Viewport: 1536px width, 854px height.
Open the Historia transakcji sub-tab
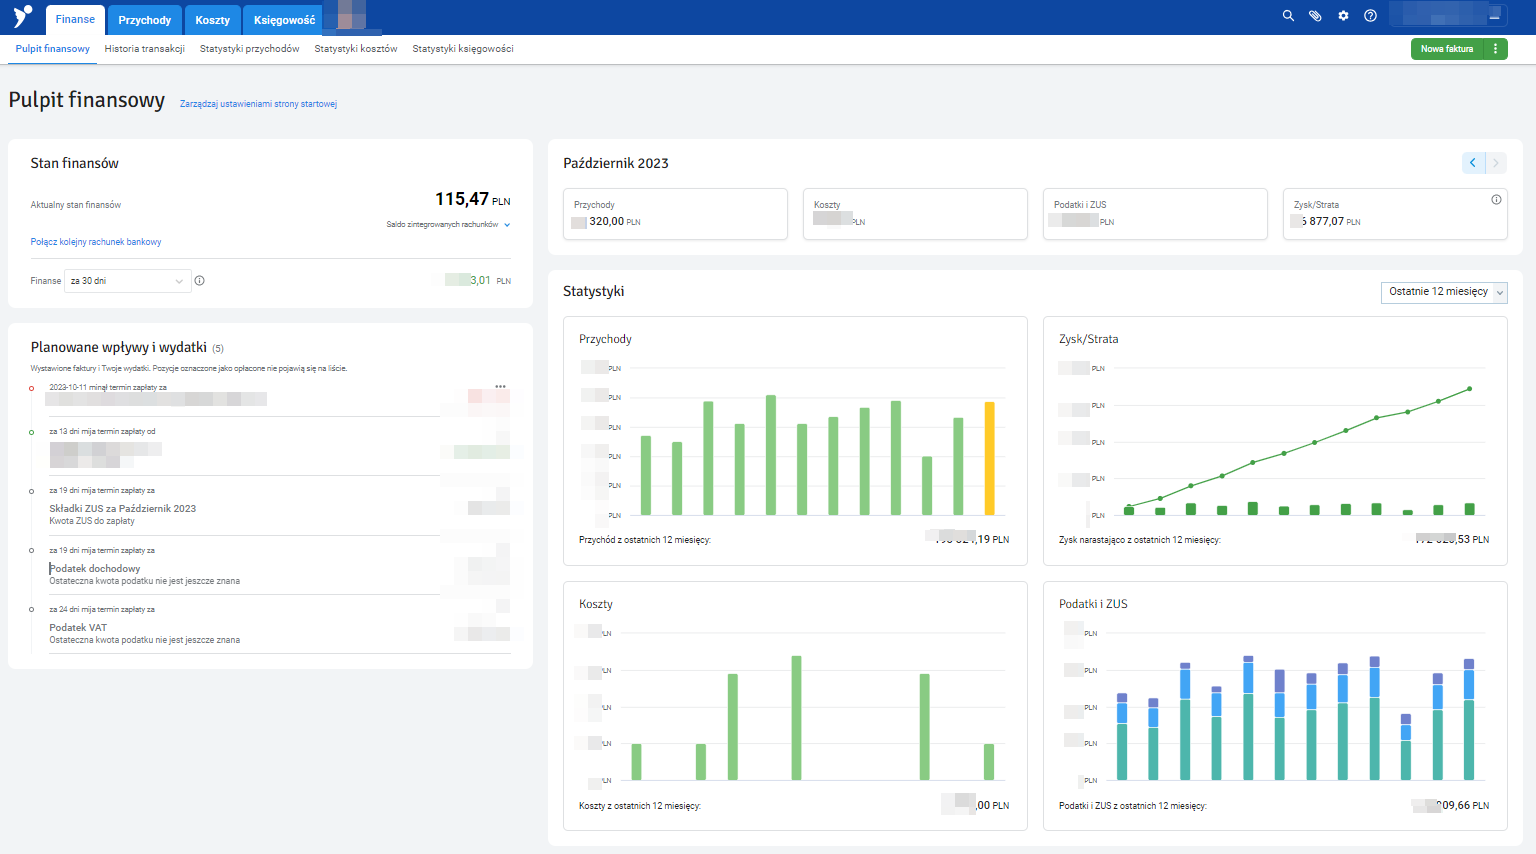(x=144, y=49)
